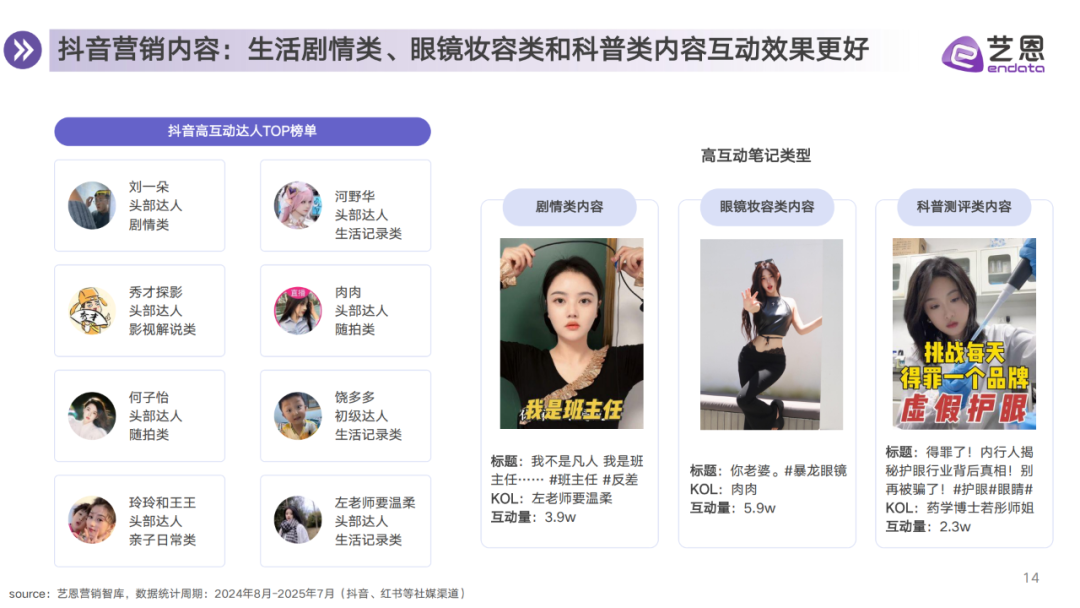This screenshot has width=1080, height=608.
Task: Select the 眼镜妆容类内容 tab label
Action: pyautogui.click(x=767, y=207)
